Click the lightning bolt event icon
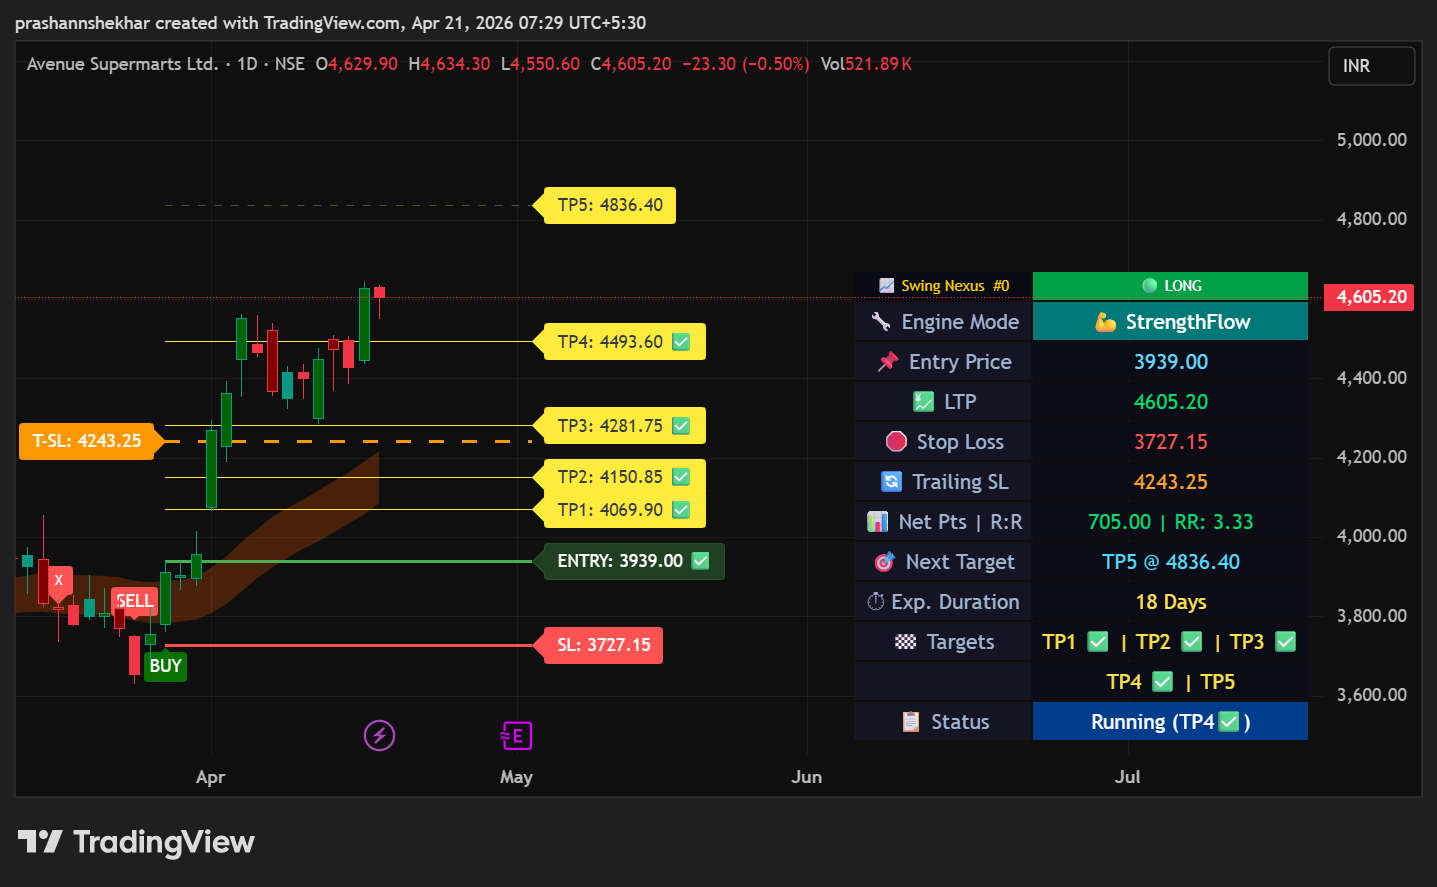 point(379,736)
